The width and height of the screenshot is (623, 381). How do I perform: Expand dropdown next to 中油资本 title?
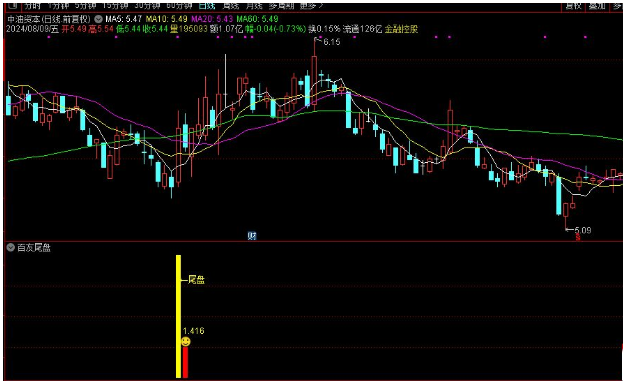point(98,19)
